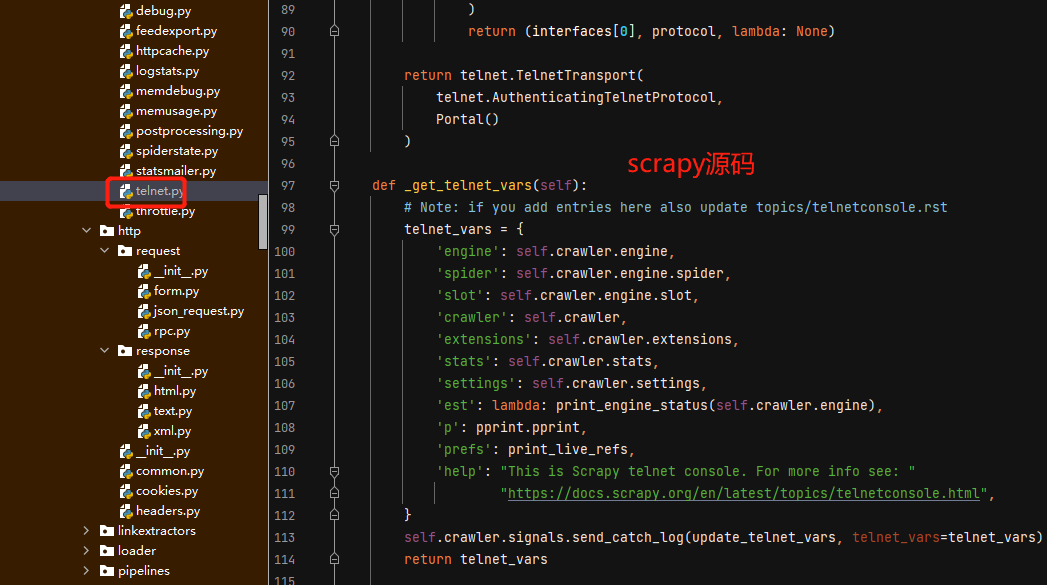Click the rpc.py file icon
This screenshot has height=585, width=1047.
tap(144, 332)
